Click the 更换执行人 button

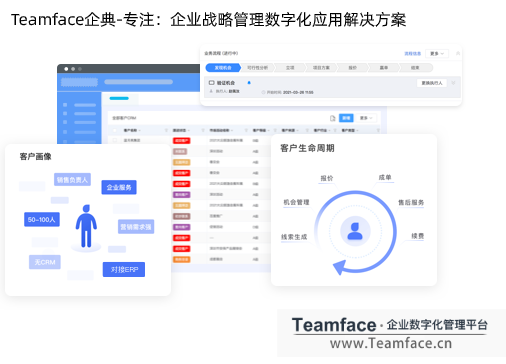[432, 83]
